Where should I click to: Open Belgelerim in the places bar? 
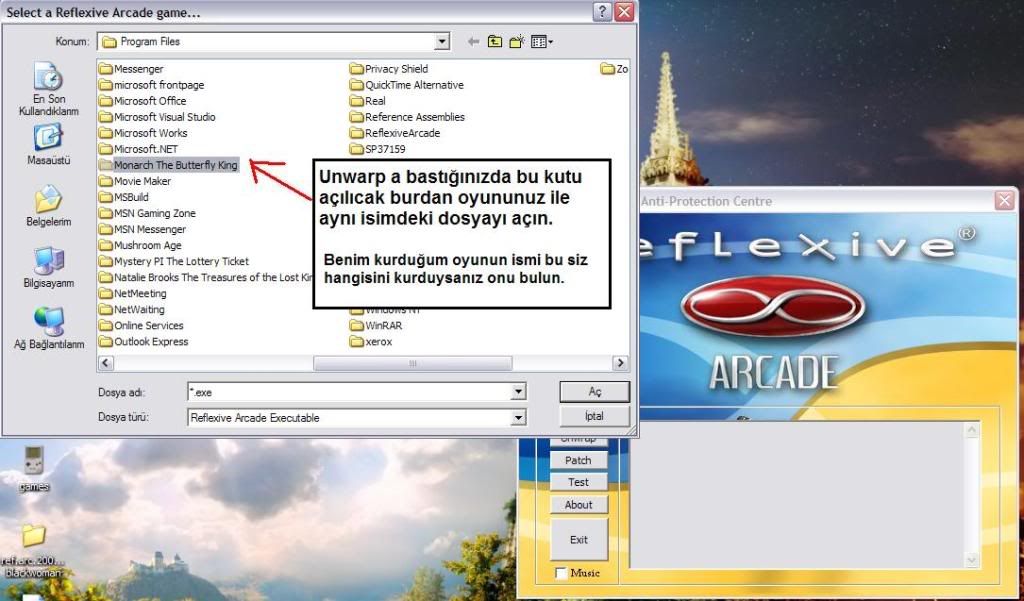point(48,206)
